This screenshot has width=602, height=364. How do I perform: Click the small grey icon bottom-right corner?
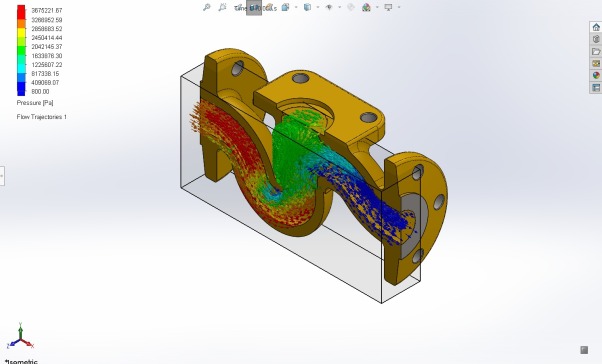(584, 350)
